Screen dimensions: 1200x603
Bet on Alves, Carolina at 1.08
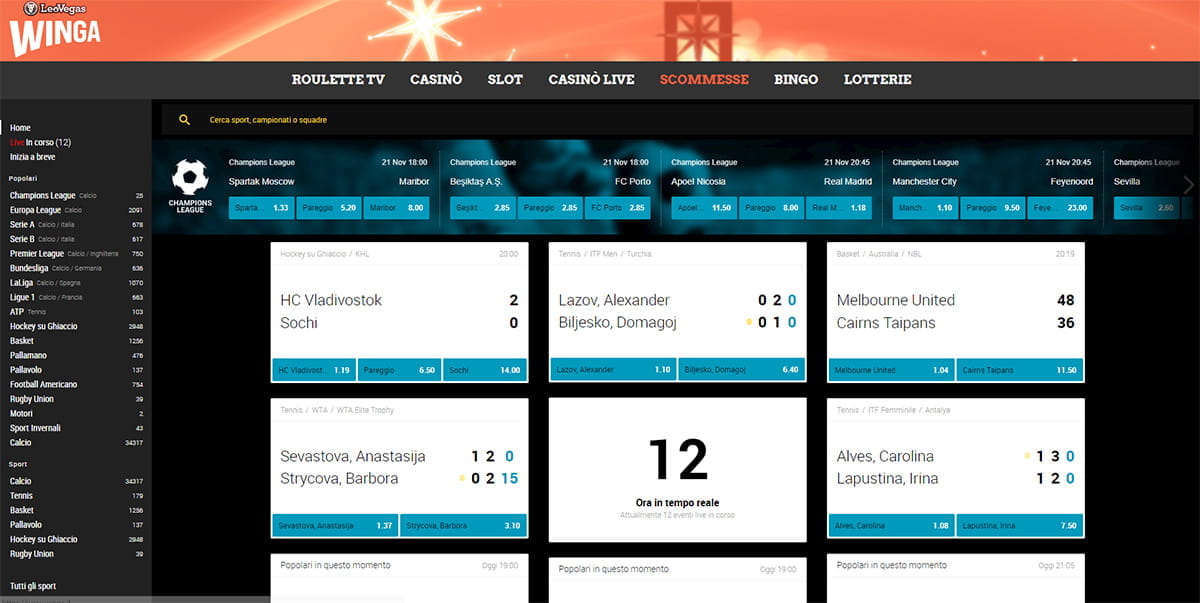pos(892,526)
